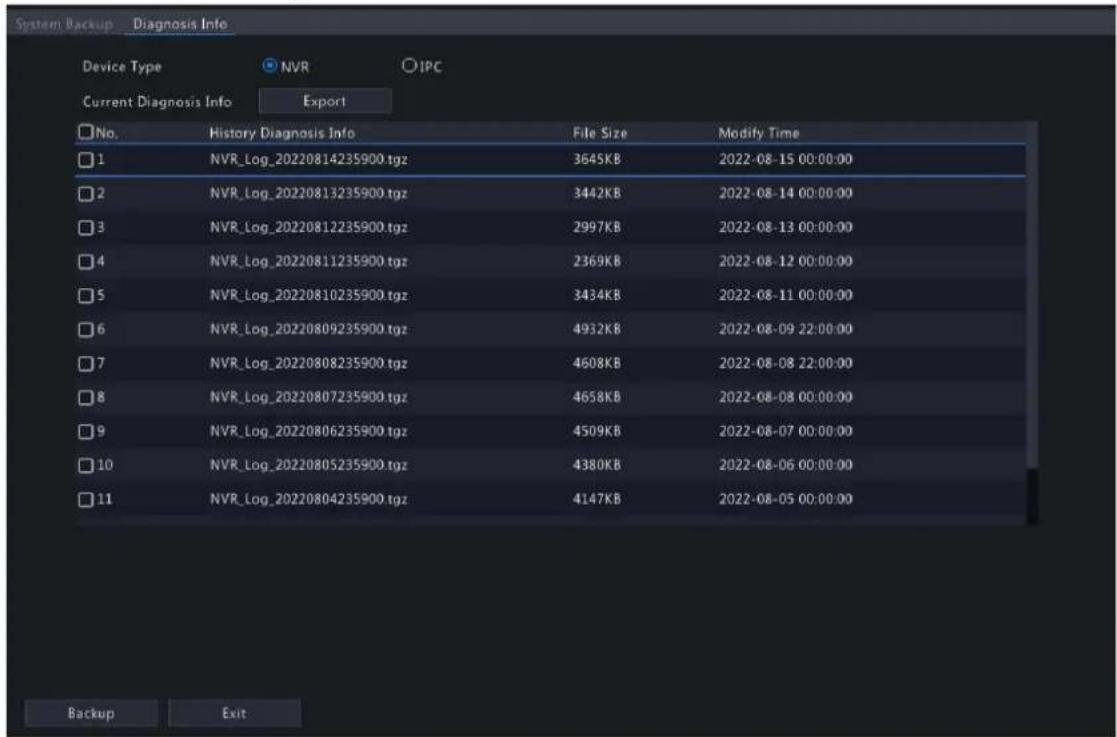Image resolution: width=1117 pixels, height=737 pixels.
Task: Select file NVR_Log_20220809235900.tgz
Action: pyautogui.click(x=308, y=330)
